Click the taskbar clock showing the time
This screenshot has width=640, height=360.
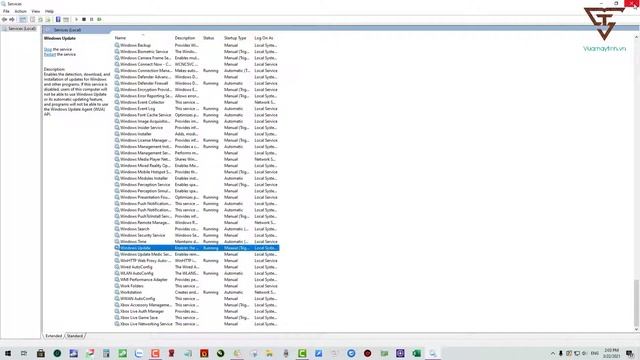[611, 353]
